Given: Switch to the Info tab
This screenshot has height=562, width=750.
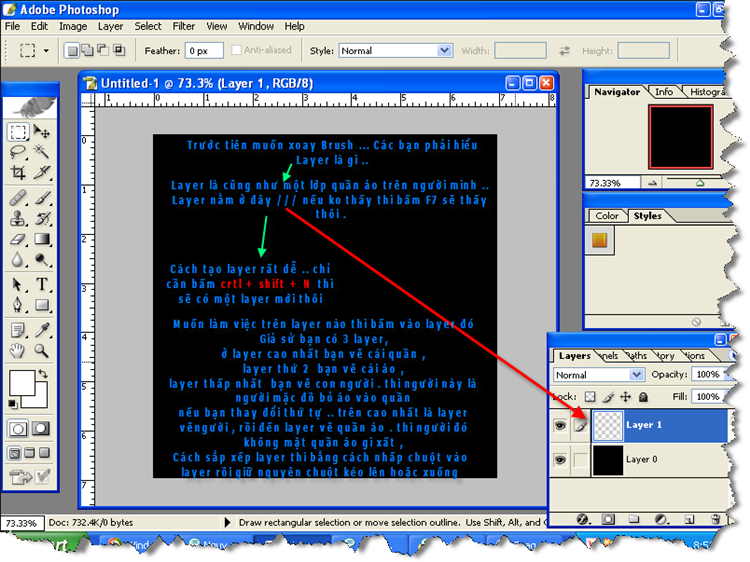Looking at the screenshot, I should [x=664, y=92].
